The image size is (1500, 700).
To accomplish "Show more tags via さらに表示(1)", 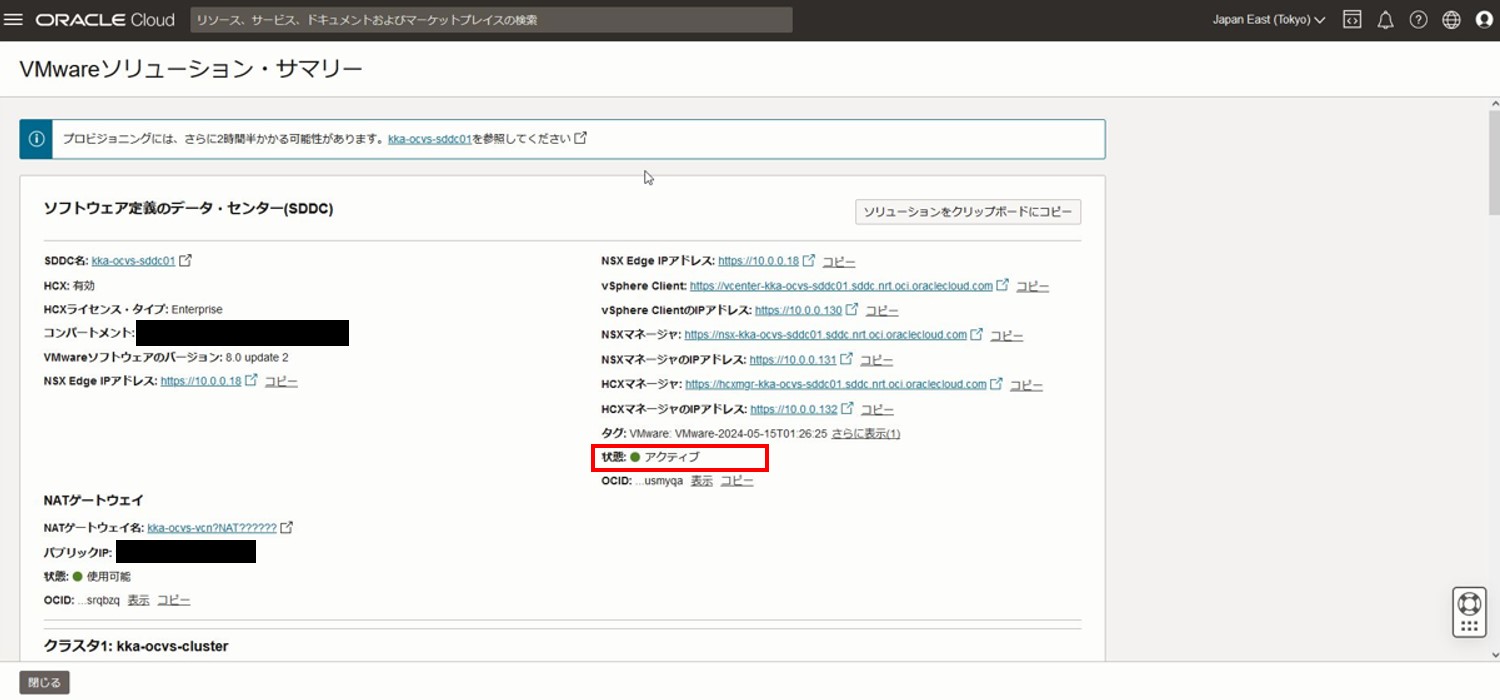I will 866,434.
